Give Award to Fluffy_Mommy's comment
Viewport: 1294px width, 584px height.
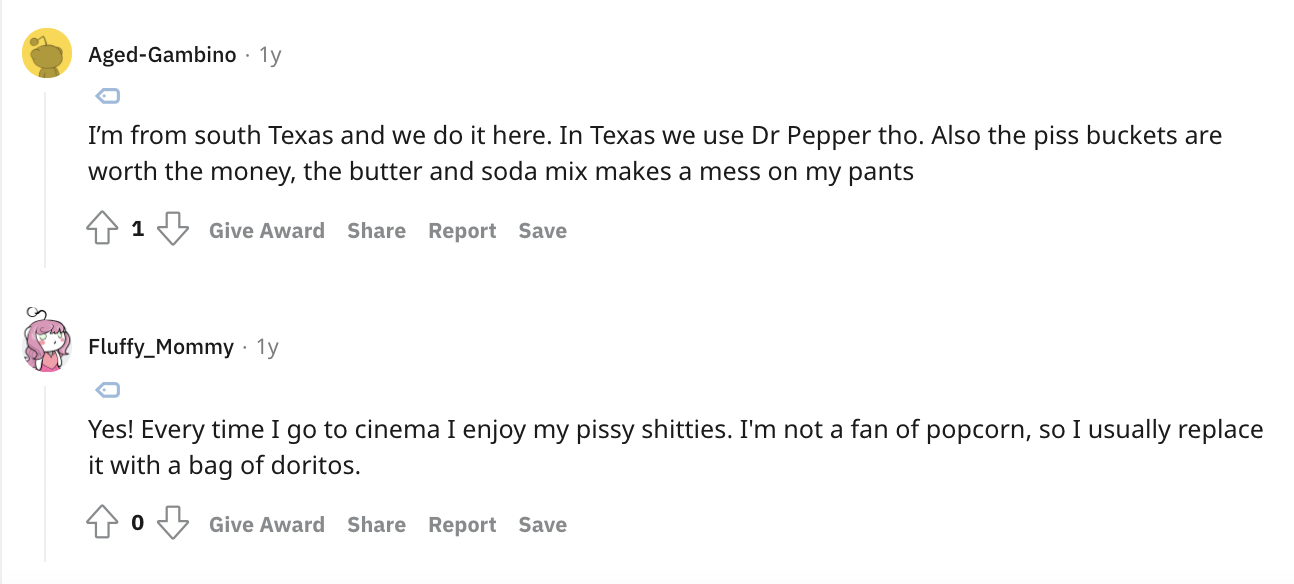tap(267, 525)
